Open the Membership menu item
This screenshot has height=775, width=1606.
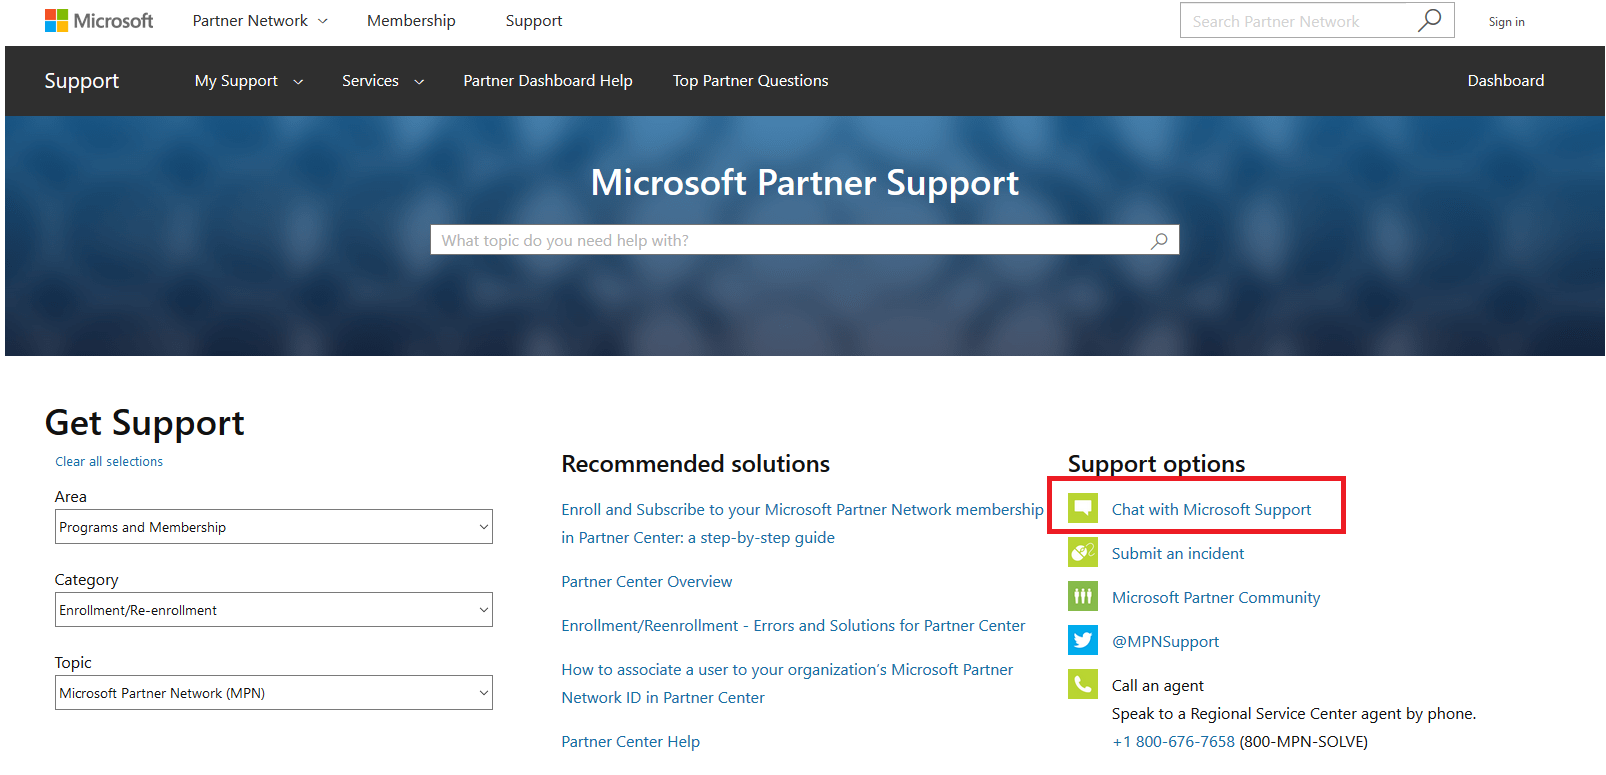pos(411,21)
